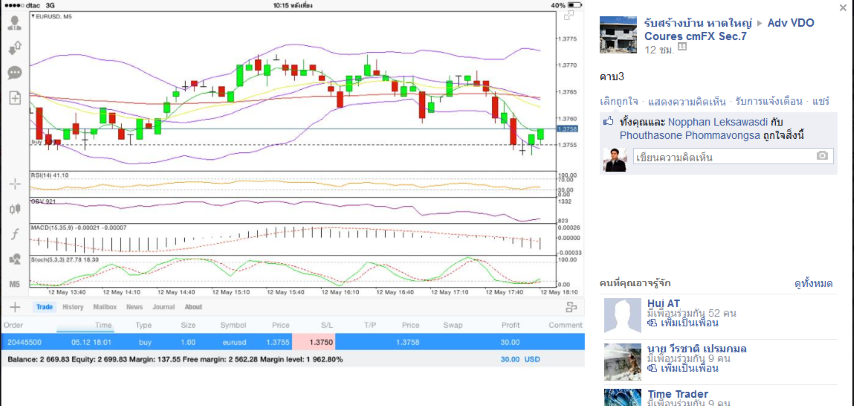Click the objects icon above M5

pos(15,259)
